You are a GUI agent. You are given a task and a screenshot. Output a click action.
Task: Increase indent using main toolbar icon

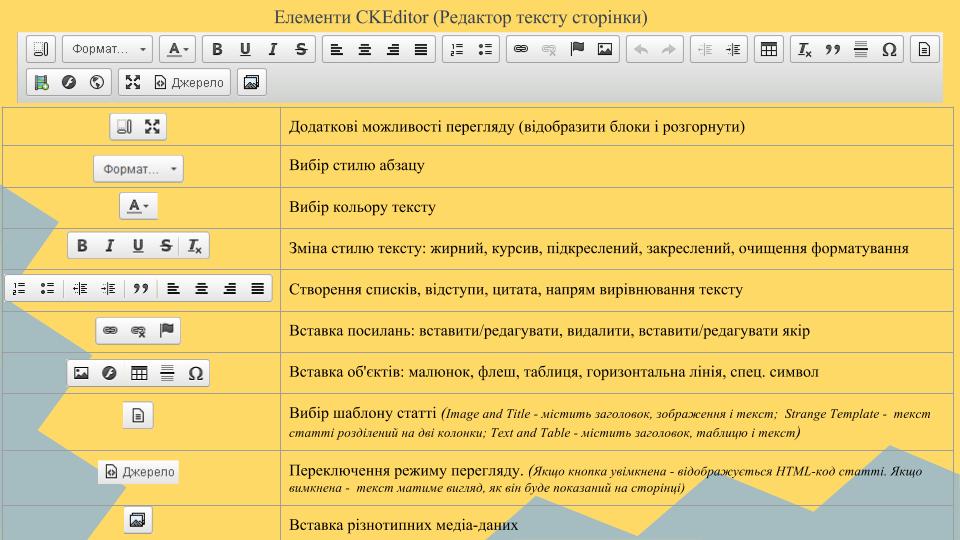coord(733,49)
